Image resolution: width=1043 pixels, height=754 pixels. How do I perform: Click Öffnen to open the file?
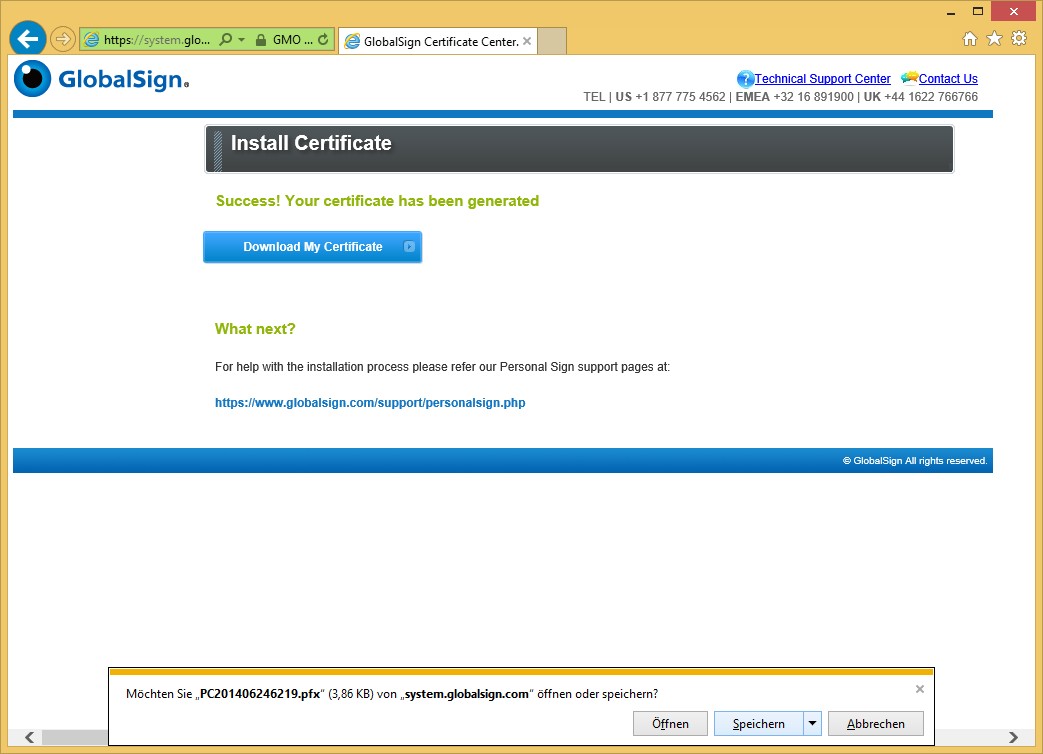[670, 723]
